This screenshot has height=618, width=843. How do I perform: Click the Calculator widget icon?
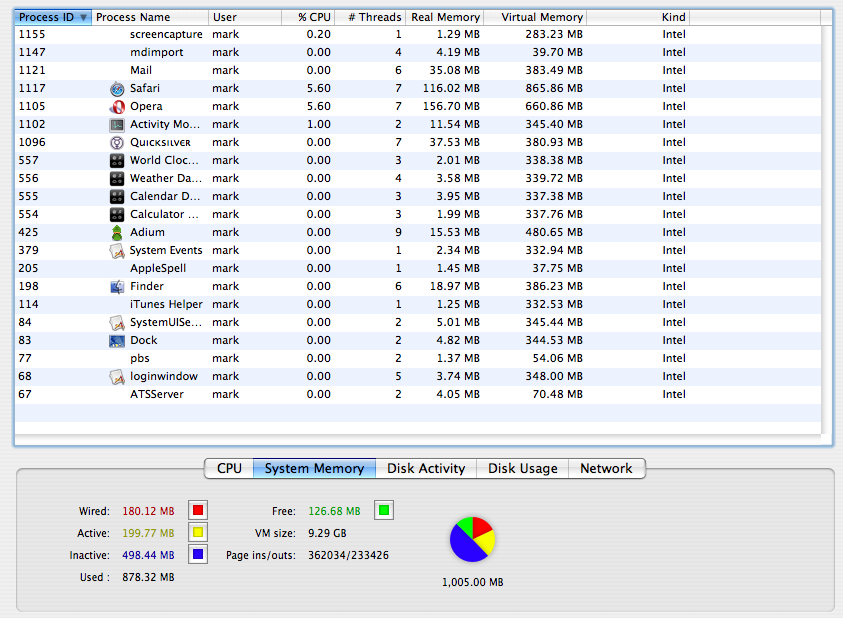pyautogui.click(x=117, y=215)
